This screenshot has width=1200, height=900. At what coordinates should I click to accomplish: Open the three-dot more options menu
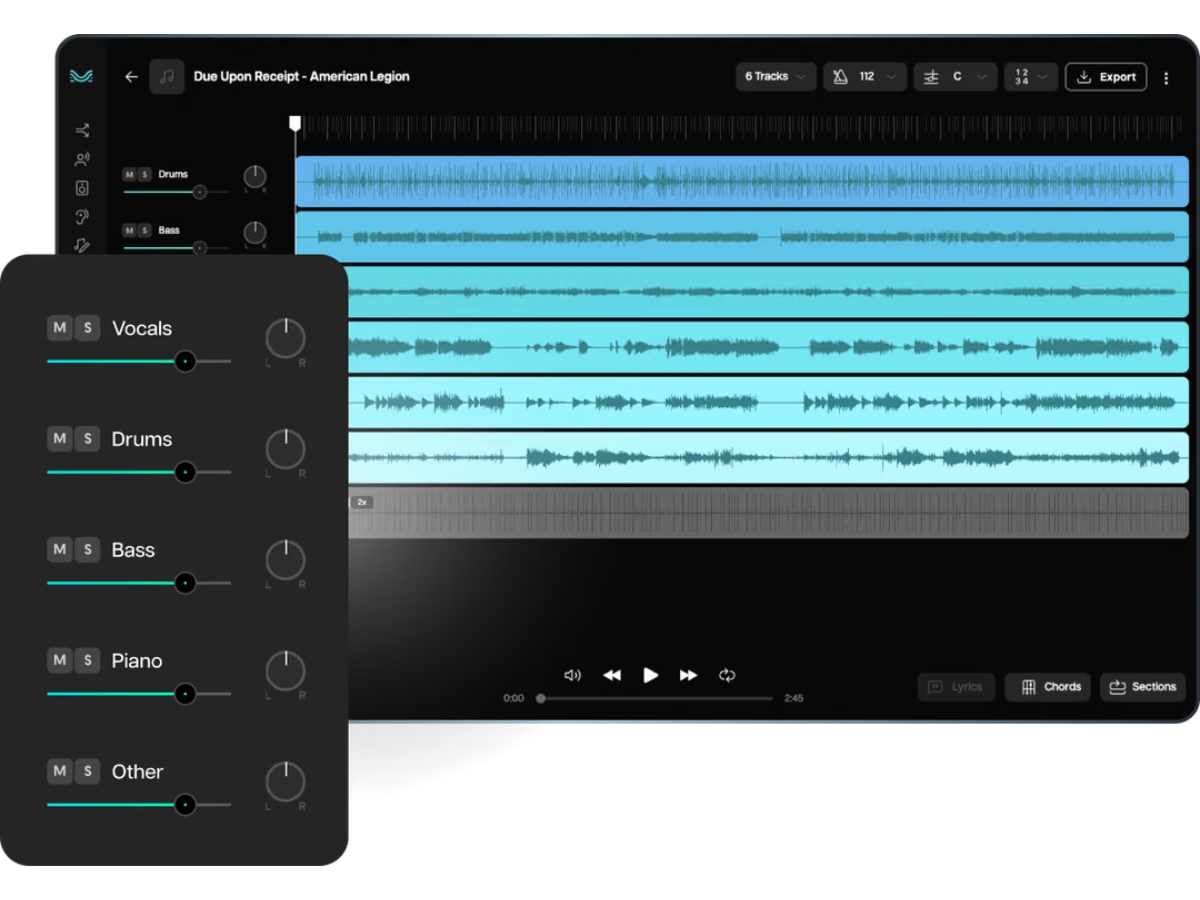(x=1166, y=77)
